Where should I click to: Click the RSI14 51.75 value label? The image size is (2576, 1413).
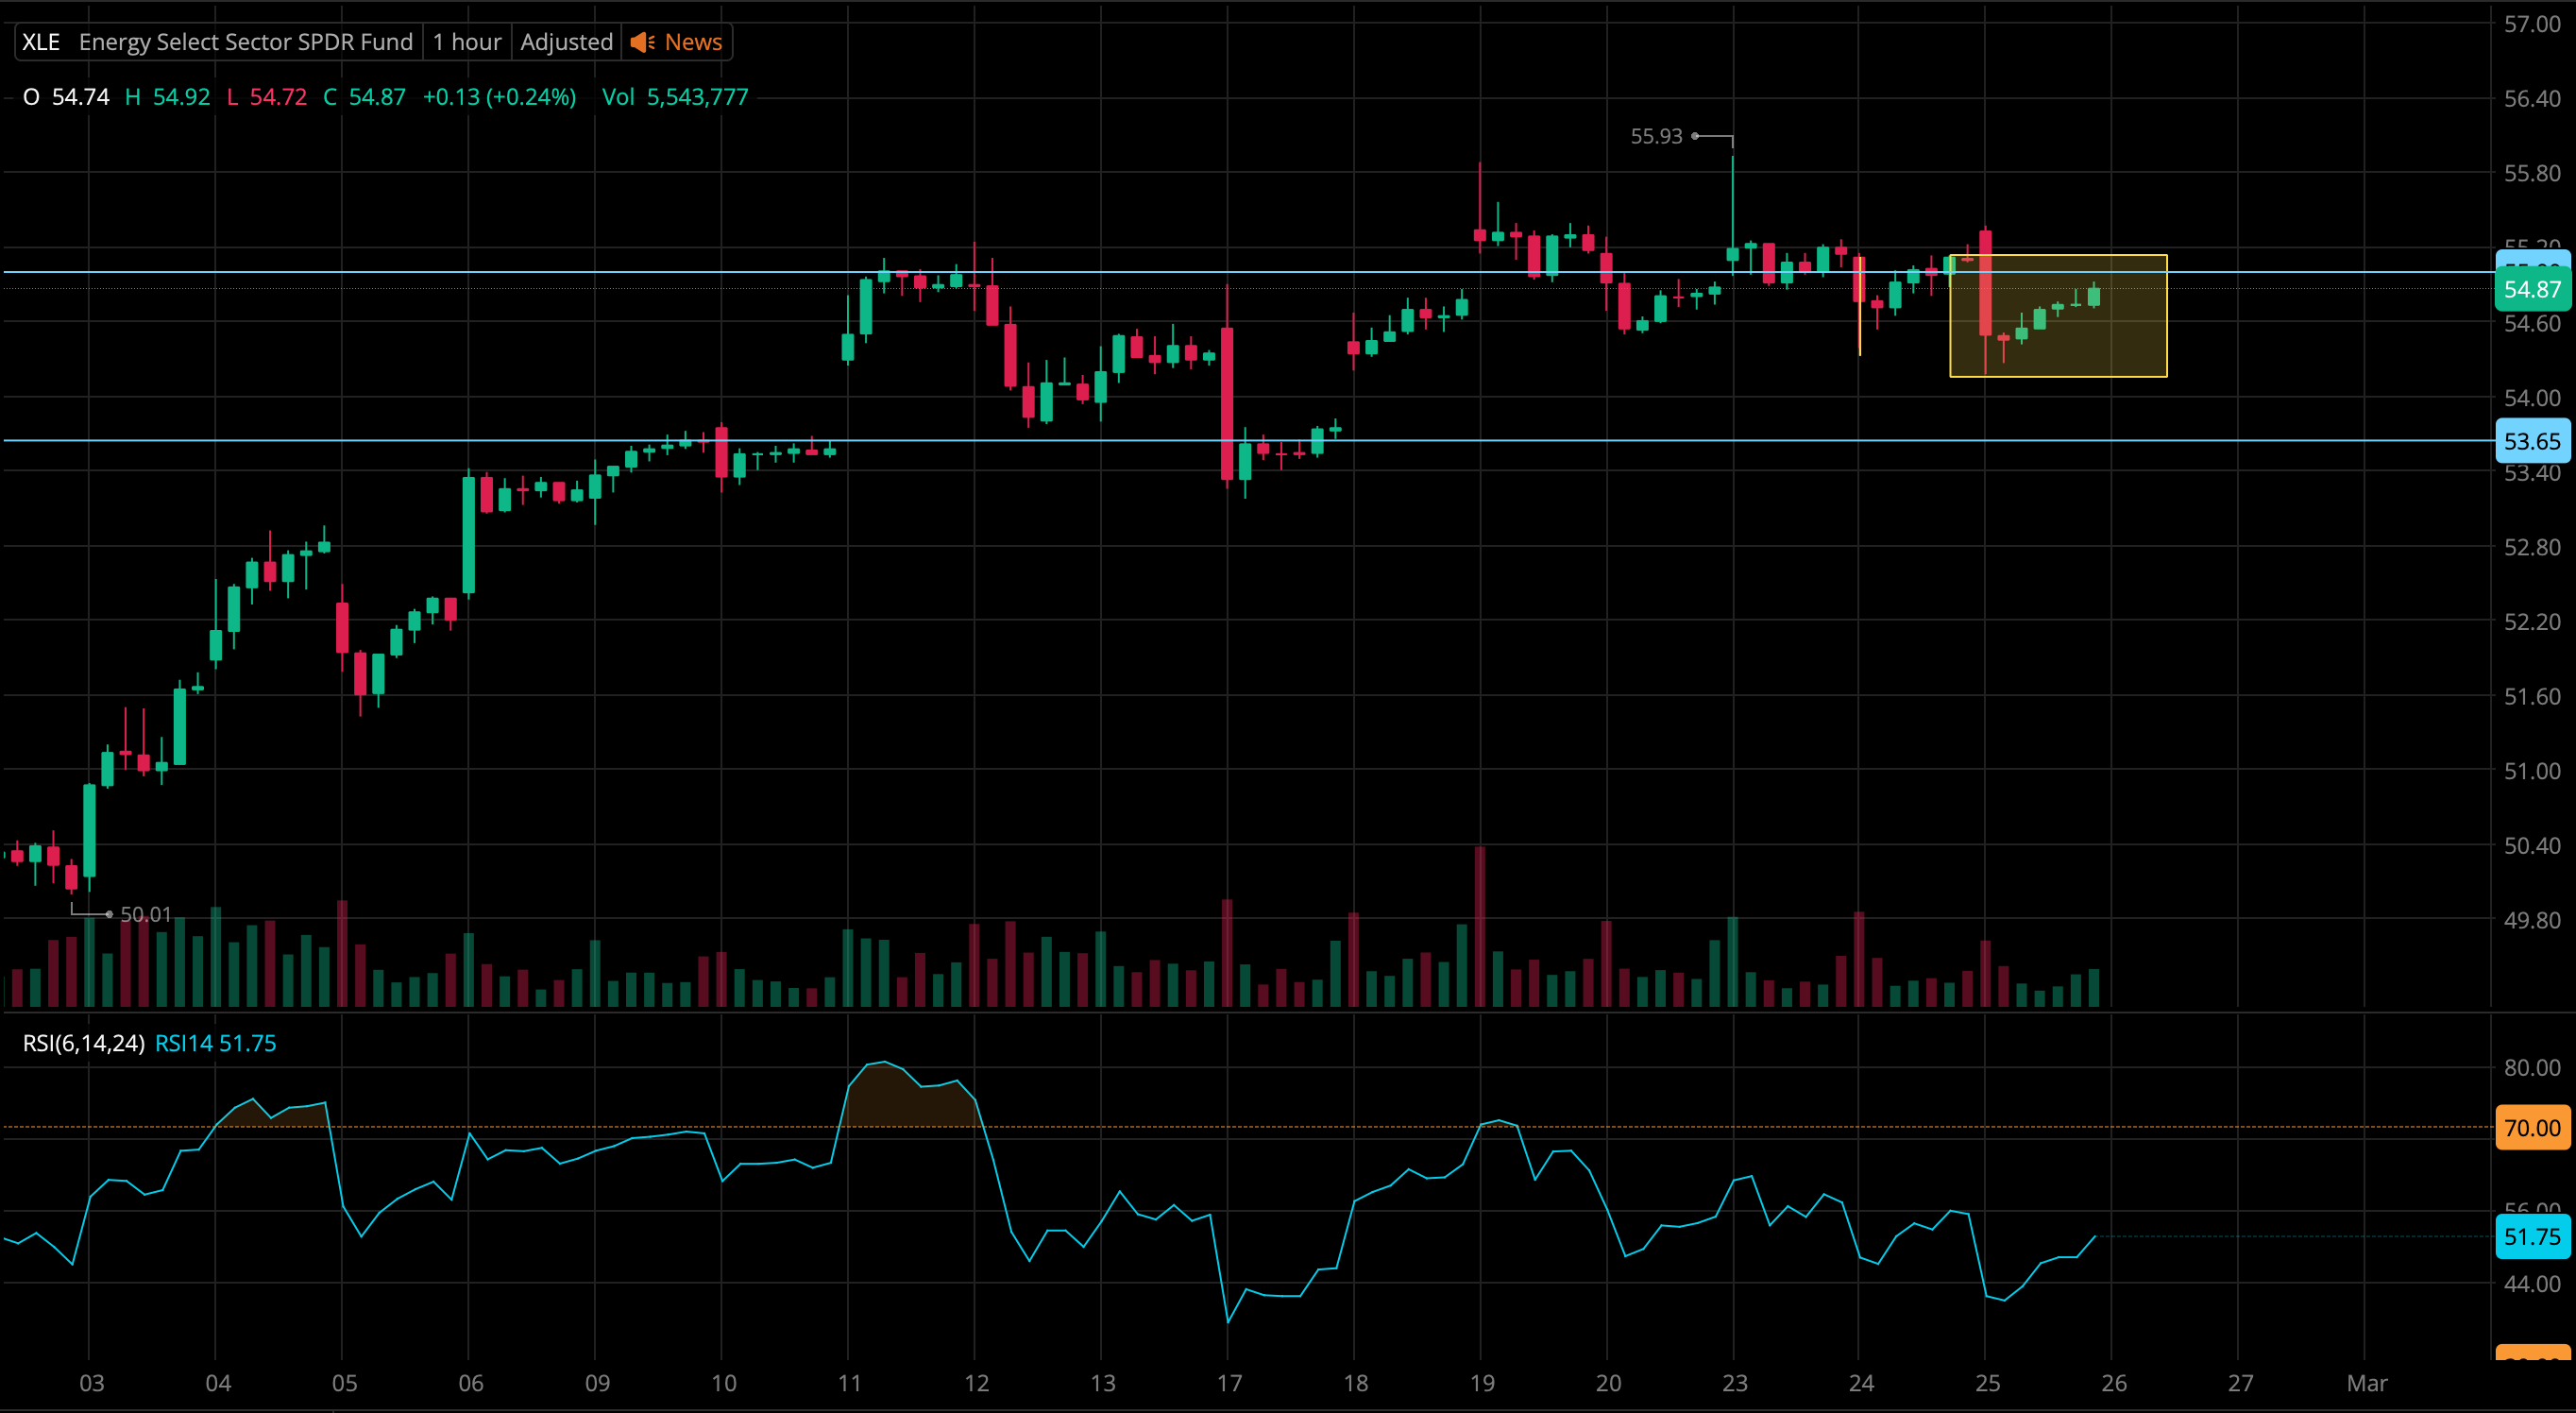pos(215,1043)
